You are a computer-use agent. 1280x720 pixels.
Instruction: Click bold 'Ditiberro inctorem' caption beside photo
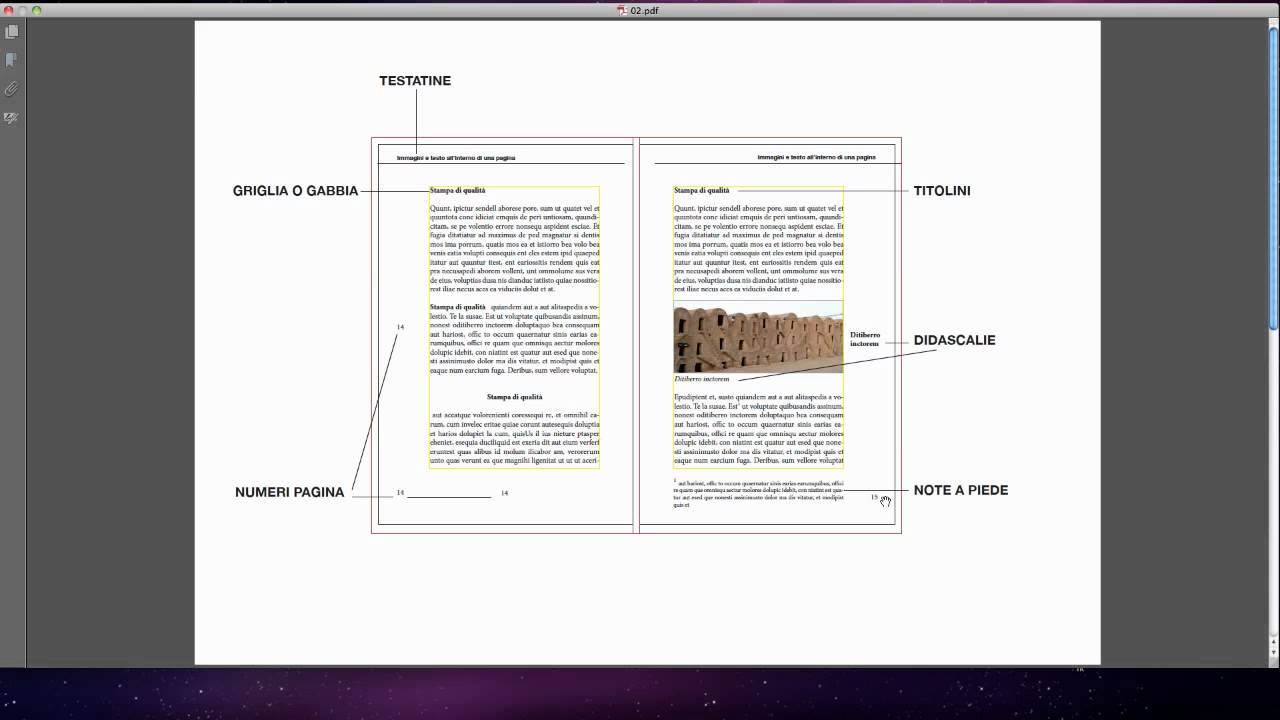pyautogui.click(x=865, y=339)
